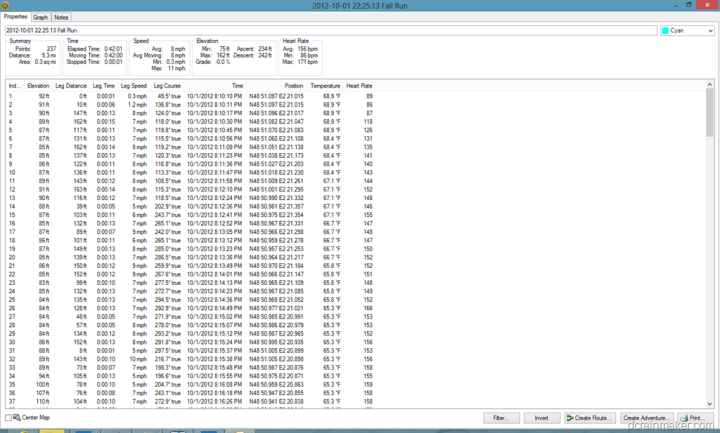Viewport: 720px width, 433px height.
Task: Click the vertical scrollbar thumb of the points table
Action: [x=709, y=112]
